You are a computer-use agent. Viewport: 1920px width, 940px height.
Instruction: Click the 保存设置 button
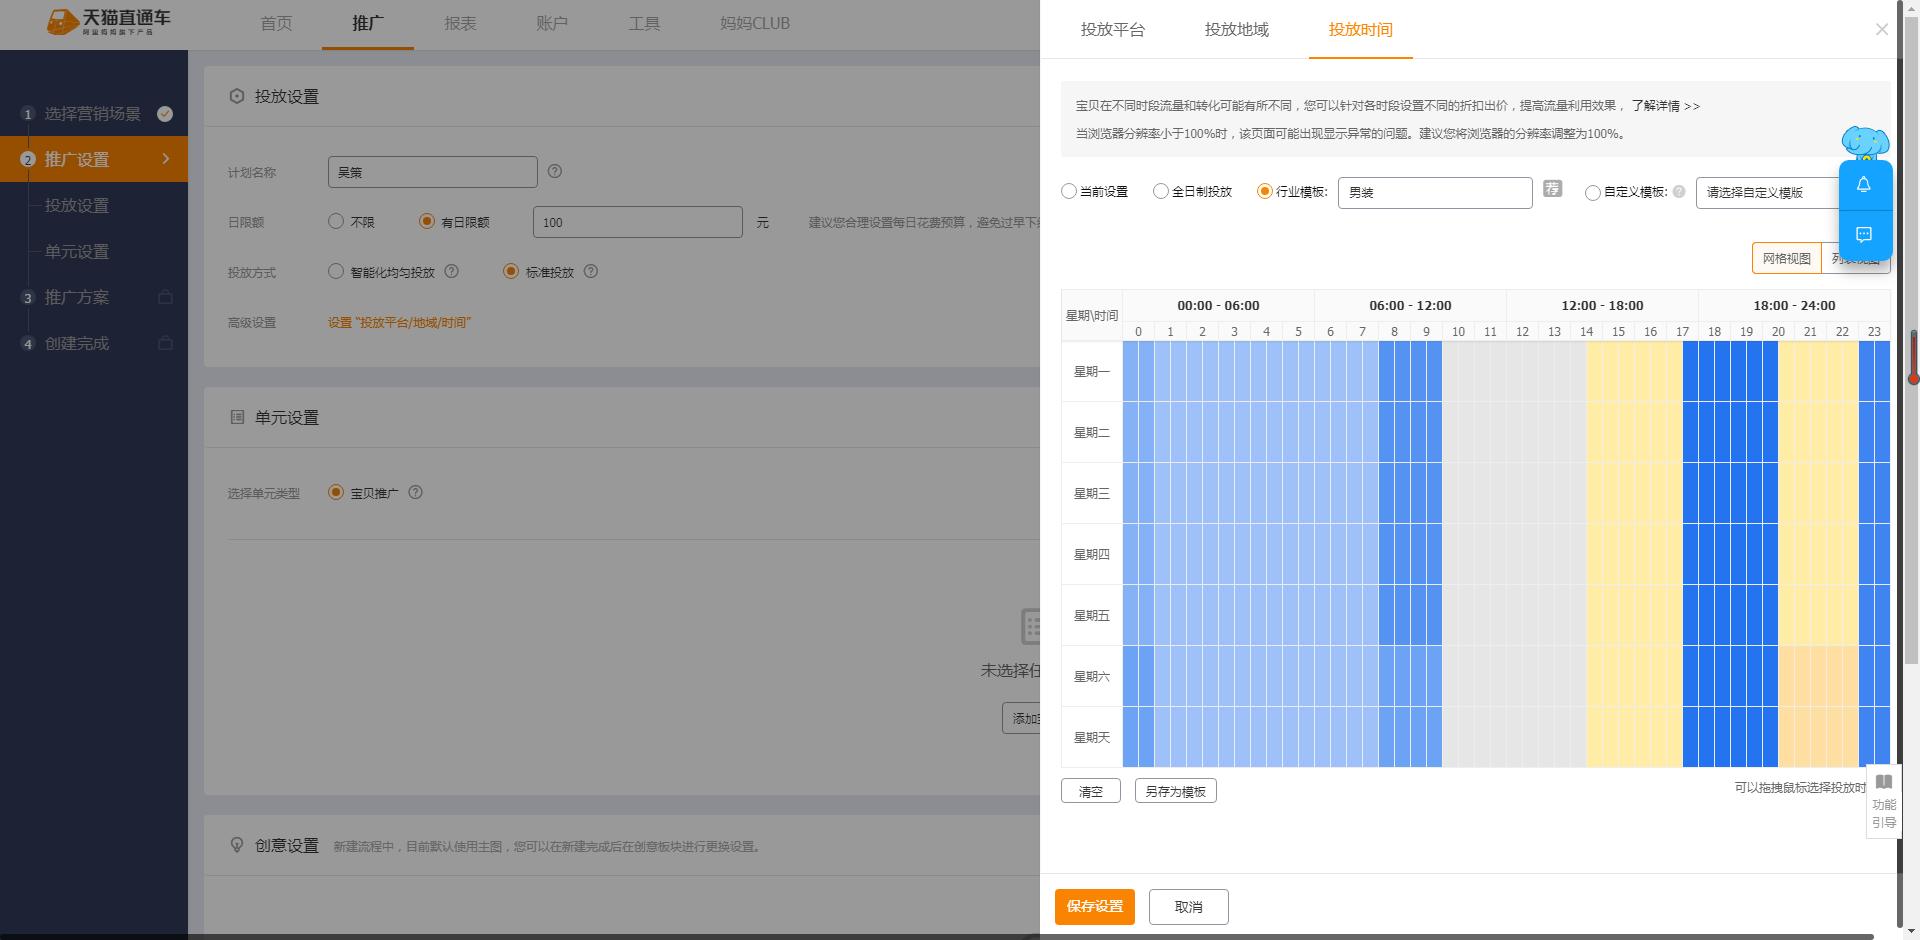1094,907
